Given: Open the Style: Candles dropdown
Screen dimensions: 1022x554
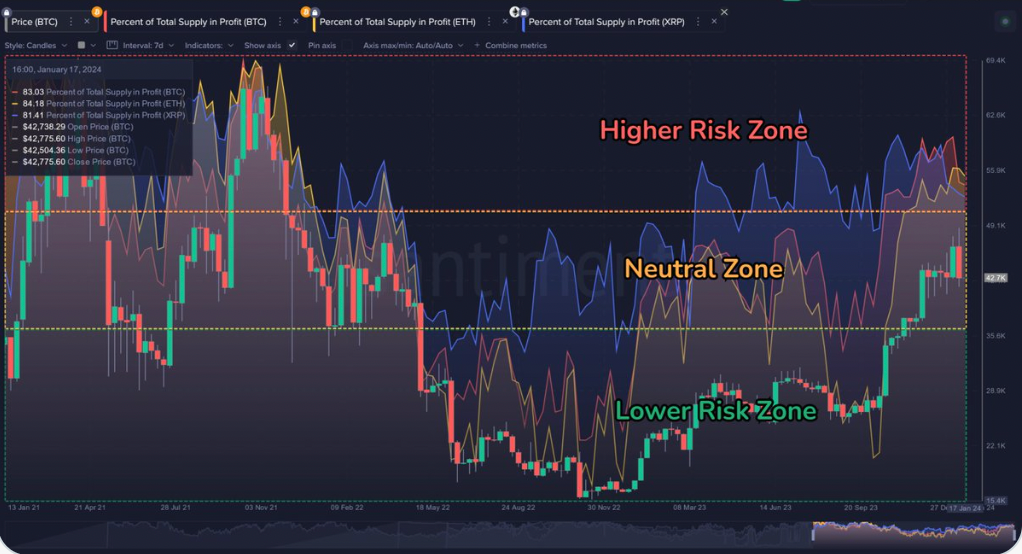Looking at the screenshot, I should coord(36,46).
